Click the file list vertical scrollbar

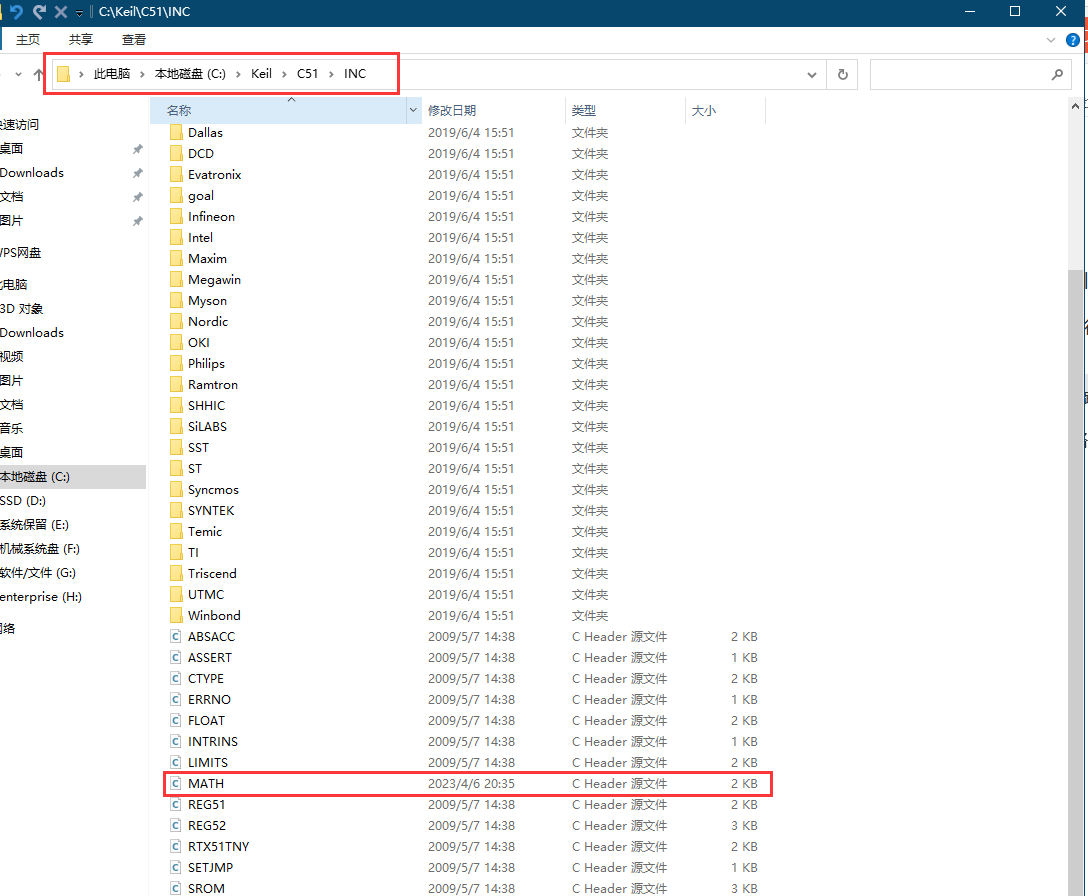click(1076, 582)
